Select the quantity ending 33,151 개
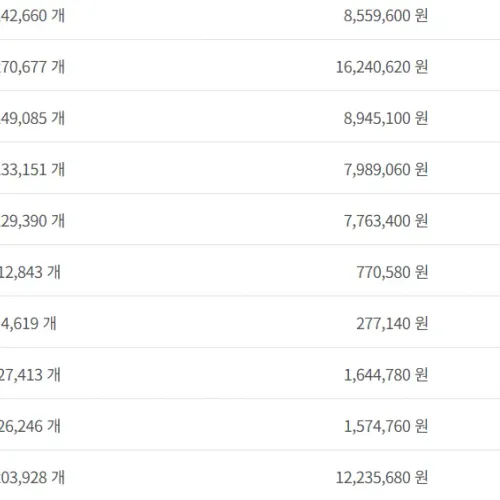Viewport: 500px width, 500px height. (x=32, y=170)
